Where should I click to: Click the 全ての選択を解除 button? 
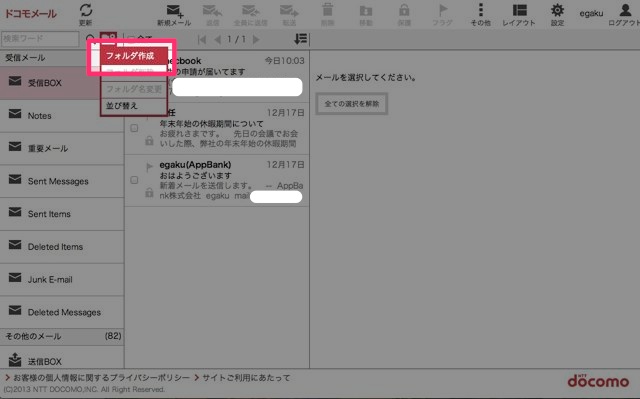coord(351,104)
